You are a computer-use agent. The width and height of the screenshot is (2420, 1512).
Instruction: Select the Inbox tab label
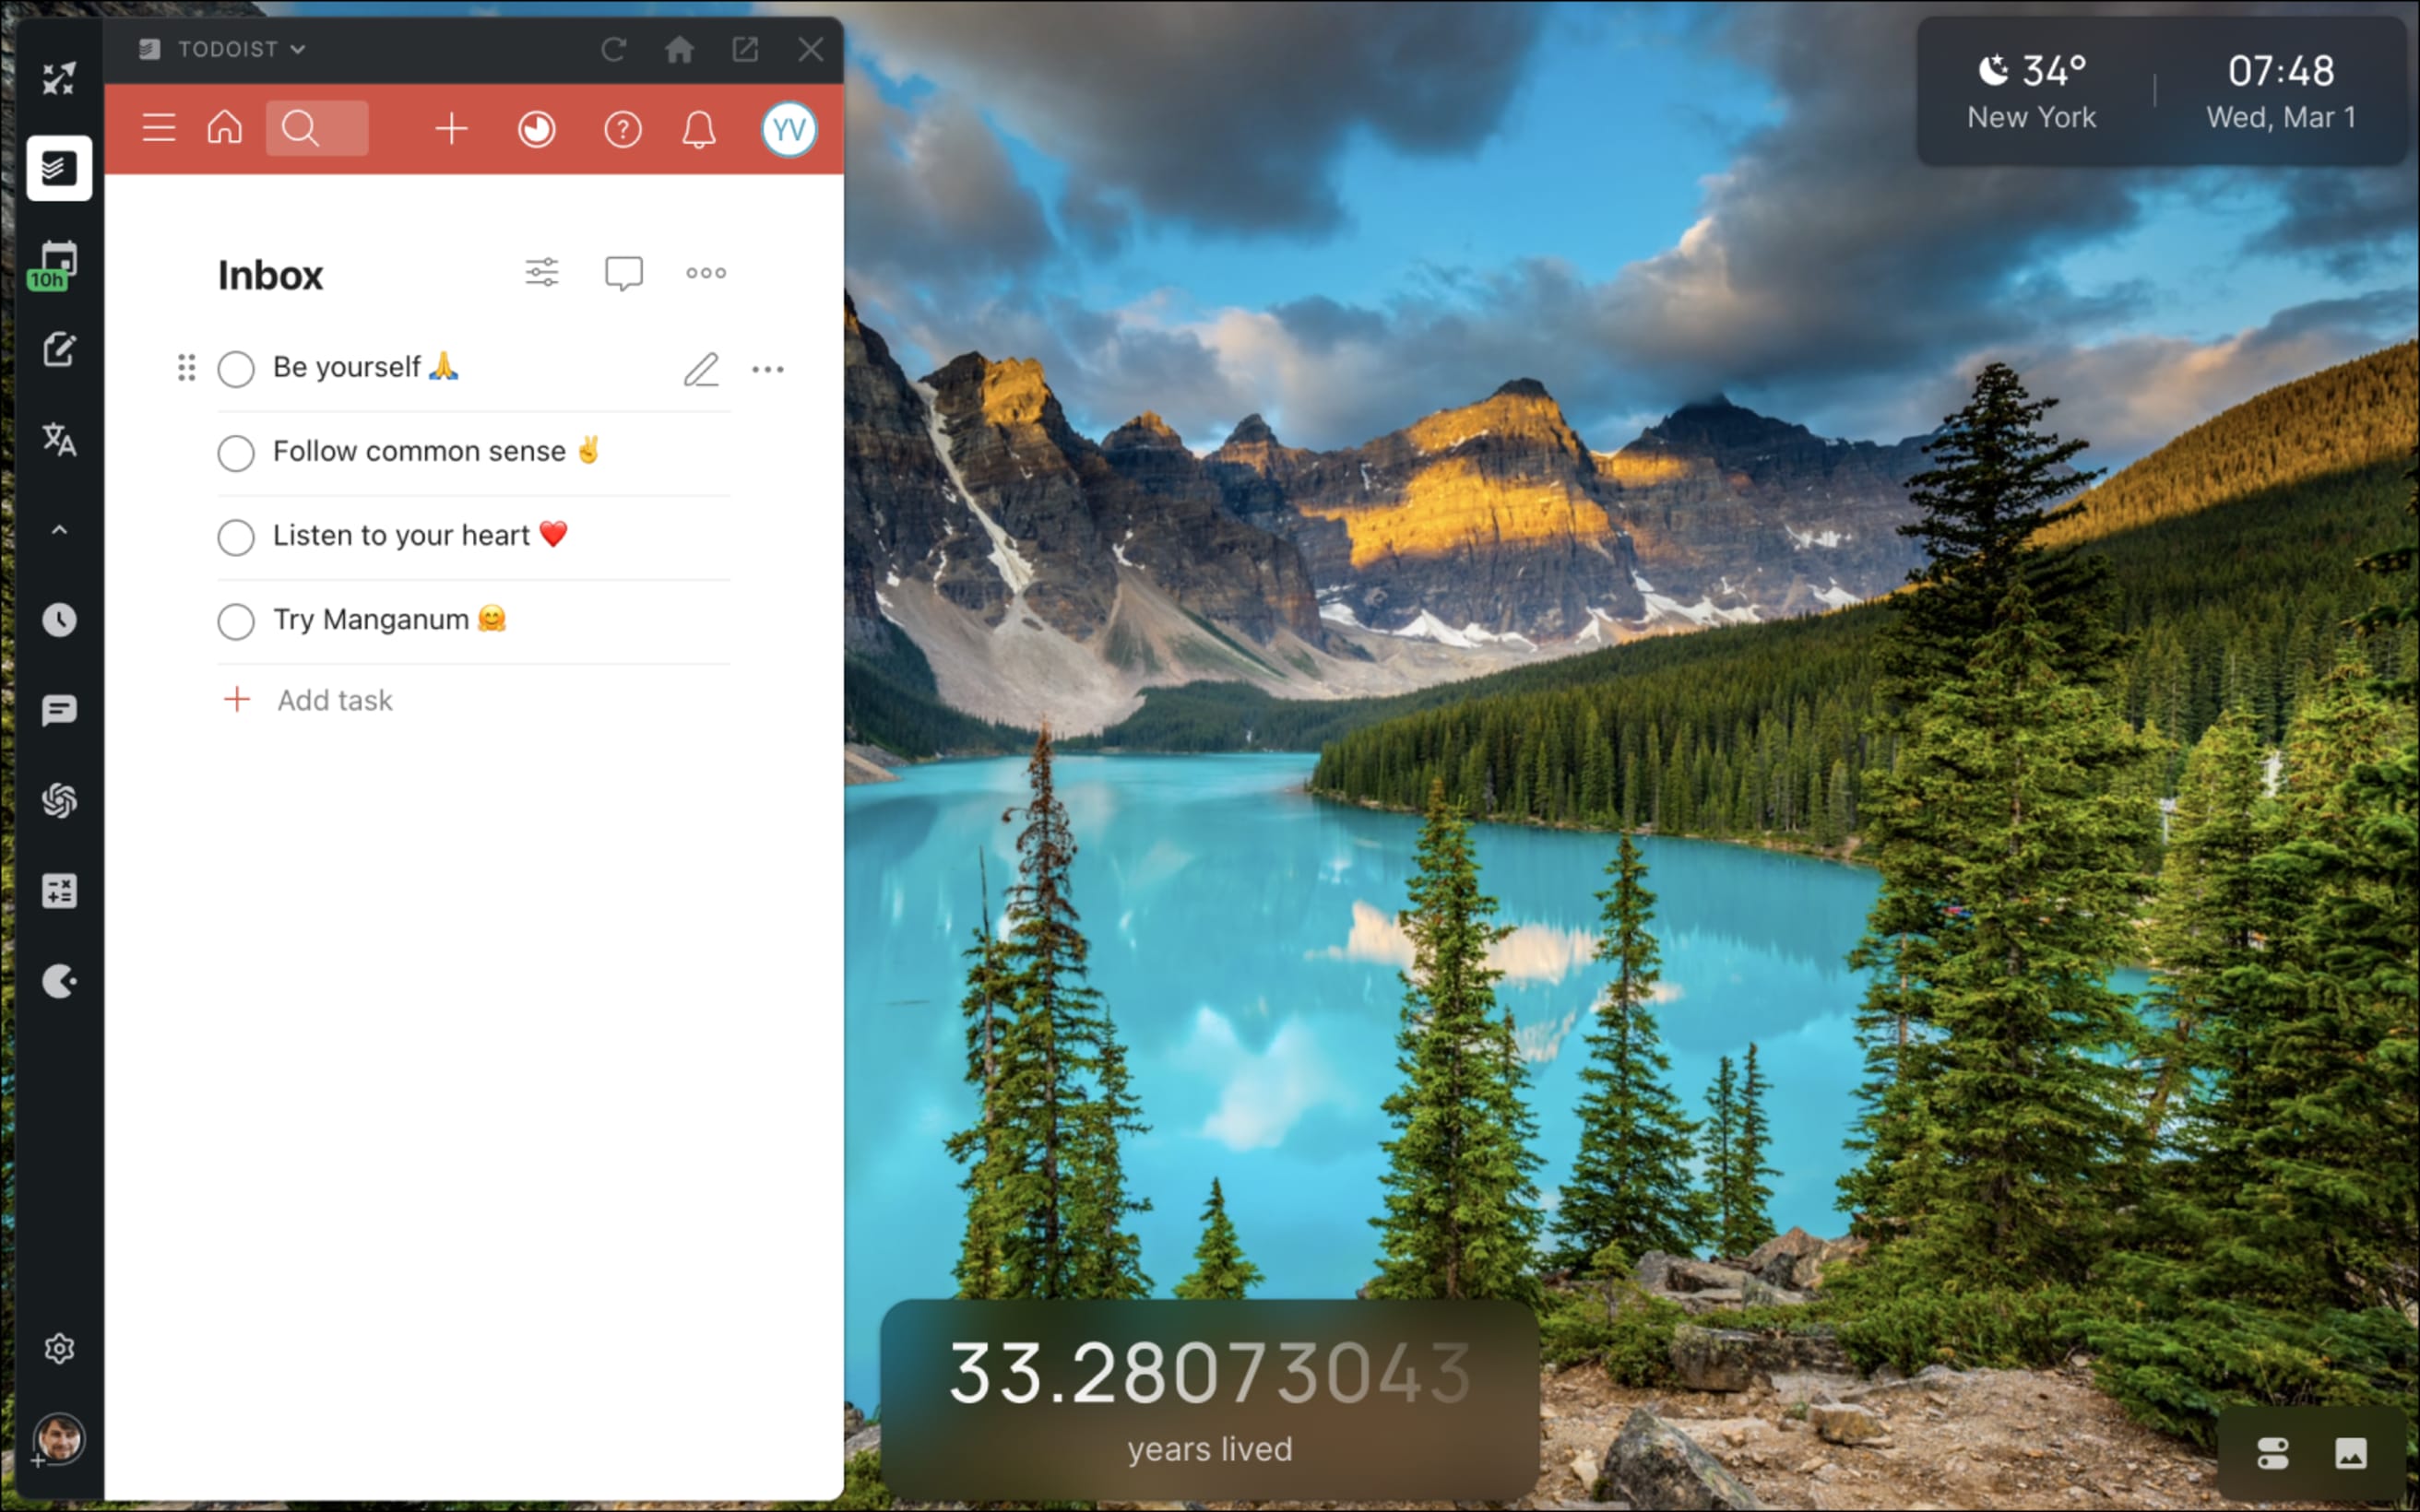pos(272,272)
